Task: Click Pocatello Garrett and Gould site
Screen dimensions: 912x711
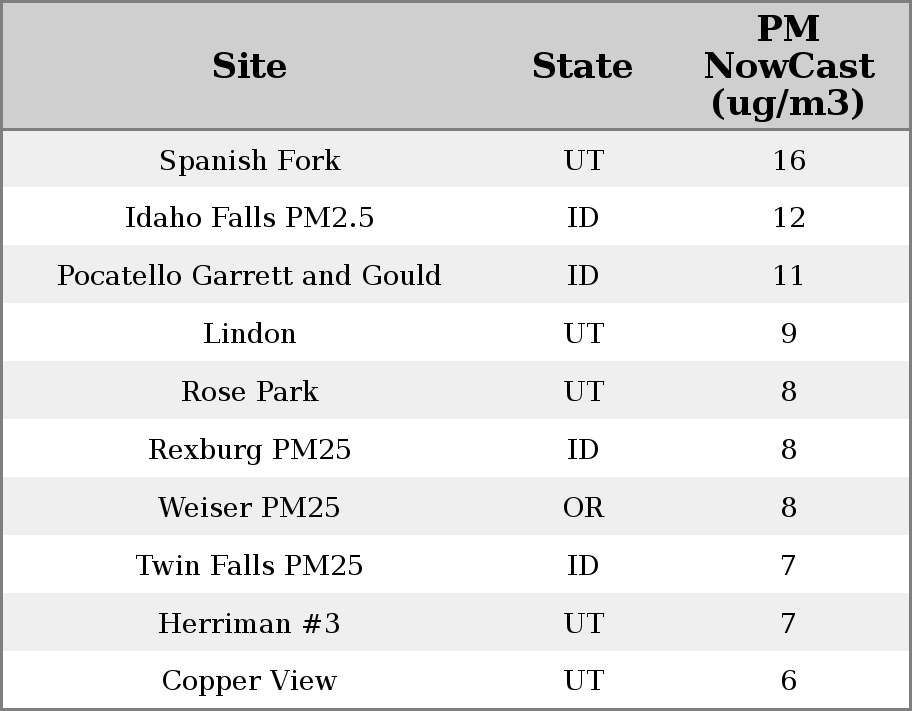Action: point(249,276)
